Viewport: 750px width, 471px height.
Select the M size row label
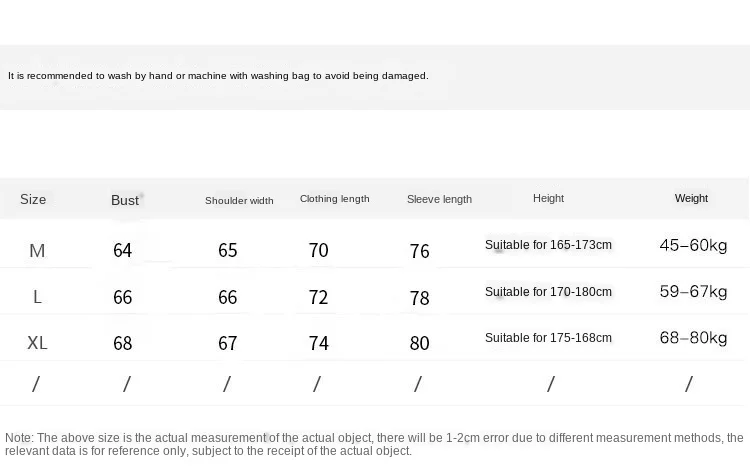click(37, 251)
